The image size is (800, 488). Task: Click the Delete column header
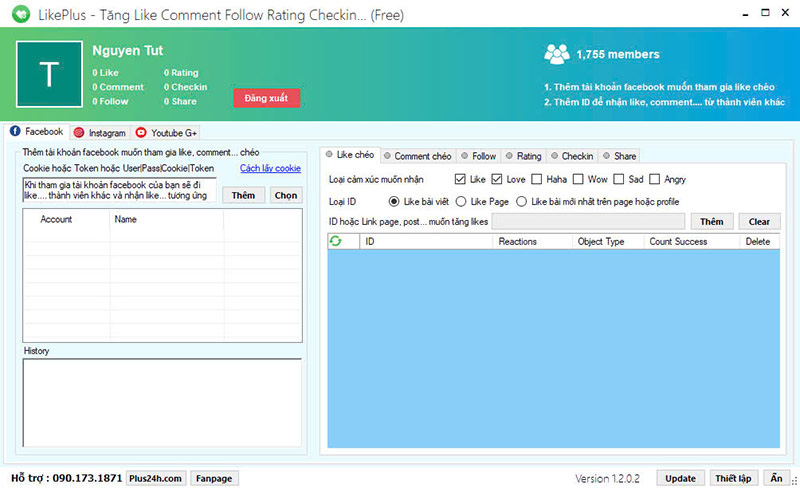758,241
